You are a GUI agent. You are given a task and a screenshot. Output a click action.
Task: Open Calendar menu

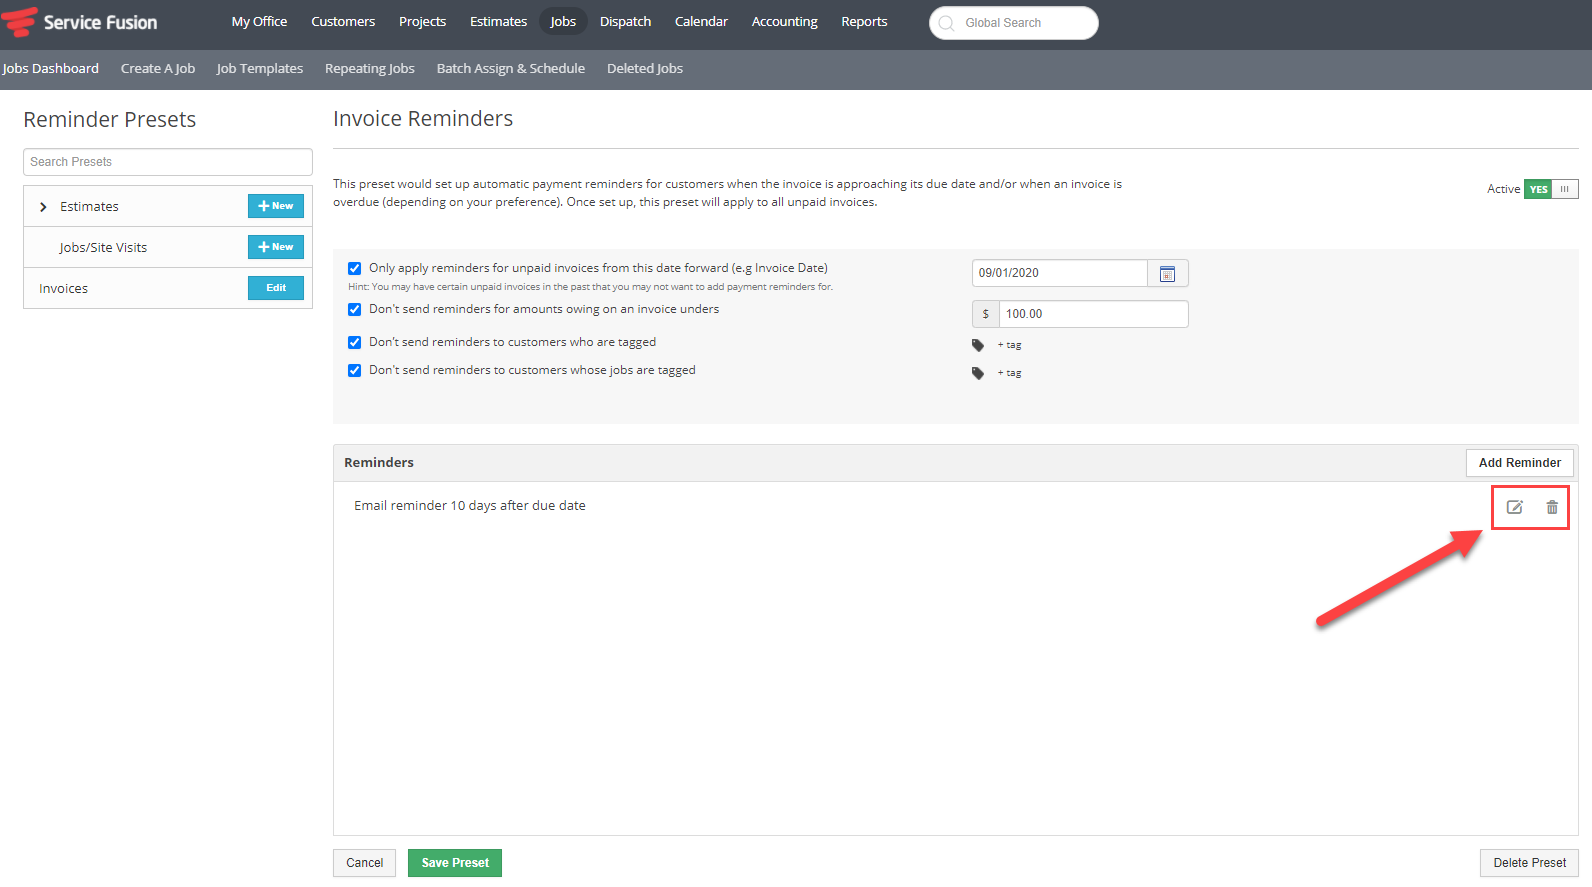pos(701,21)
